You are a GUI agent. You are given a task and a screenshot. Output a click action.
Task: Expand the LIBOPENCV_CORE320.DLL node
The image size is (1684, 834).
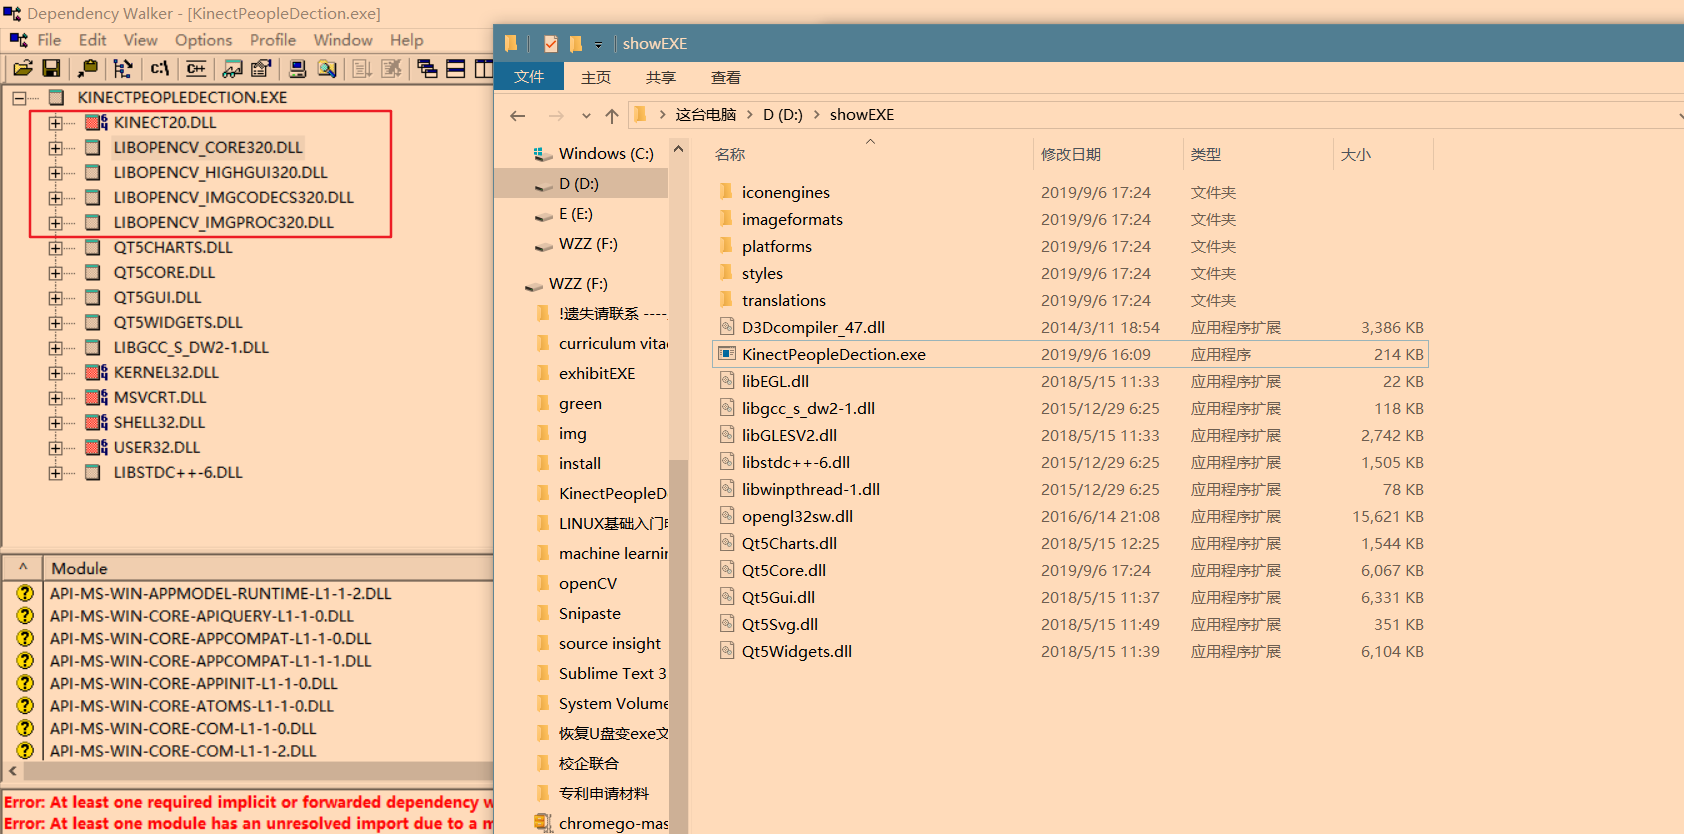(x=55, y=148)
